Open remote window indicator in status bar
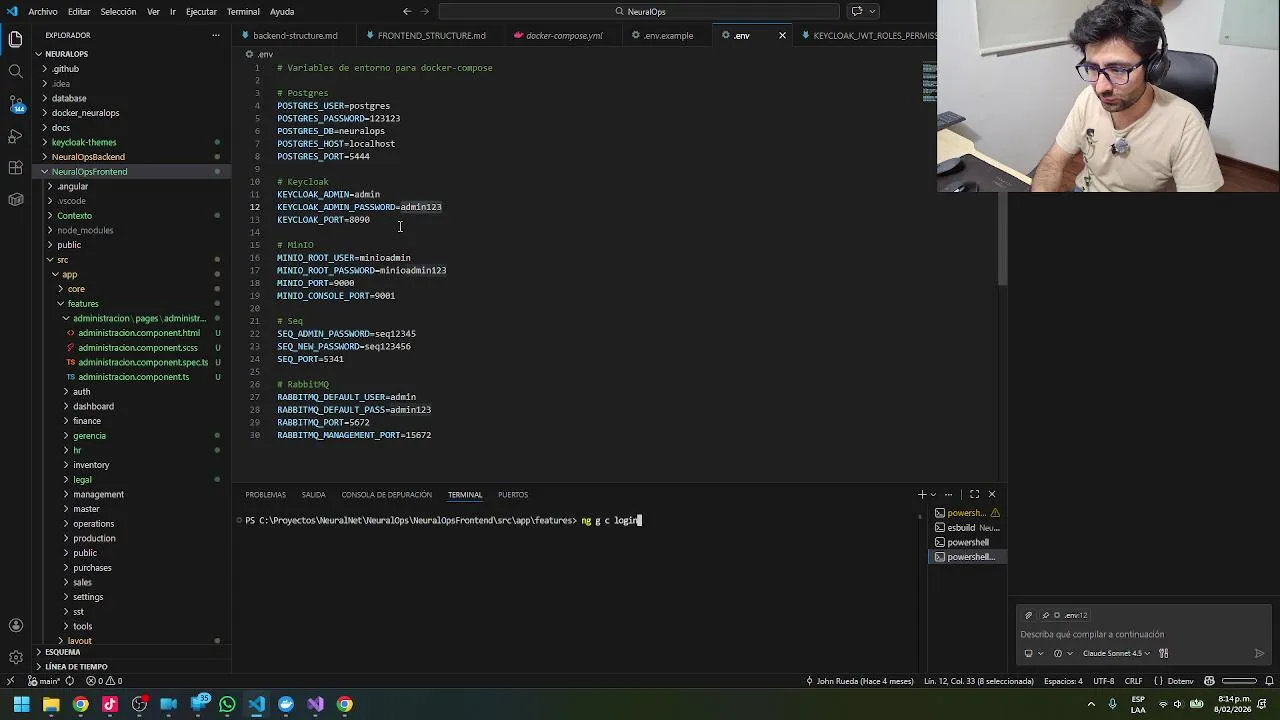 point(10,681)
